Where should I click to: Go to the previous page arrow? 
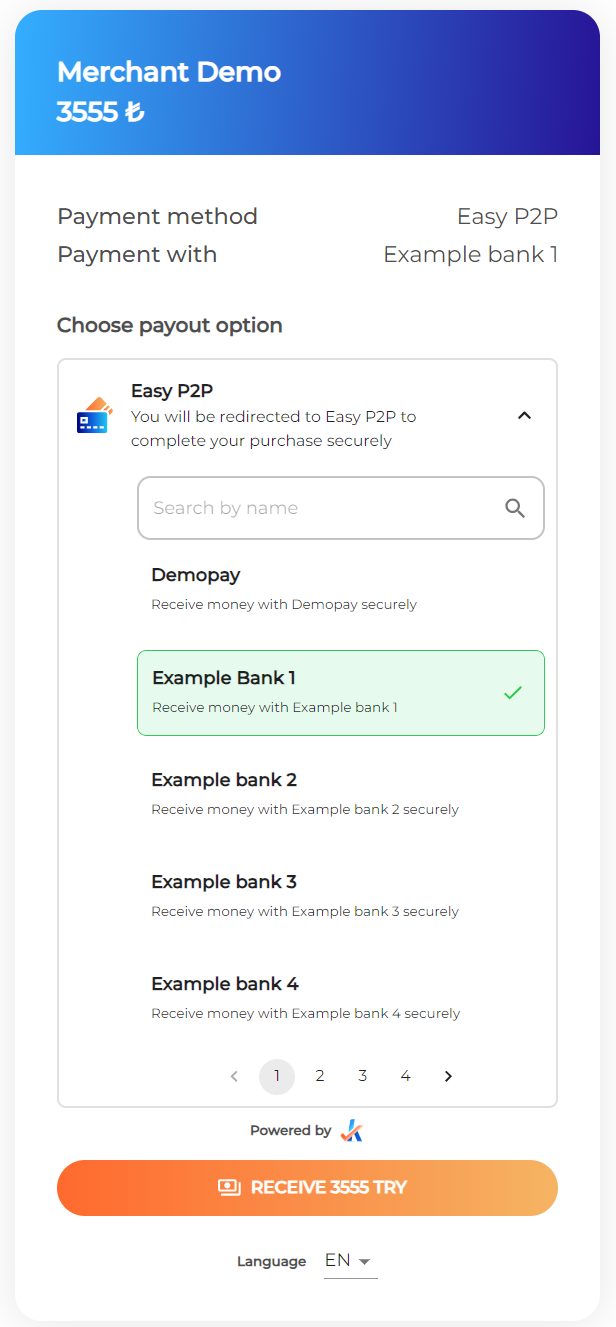pyautogui.click(x=234, y=1076)
